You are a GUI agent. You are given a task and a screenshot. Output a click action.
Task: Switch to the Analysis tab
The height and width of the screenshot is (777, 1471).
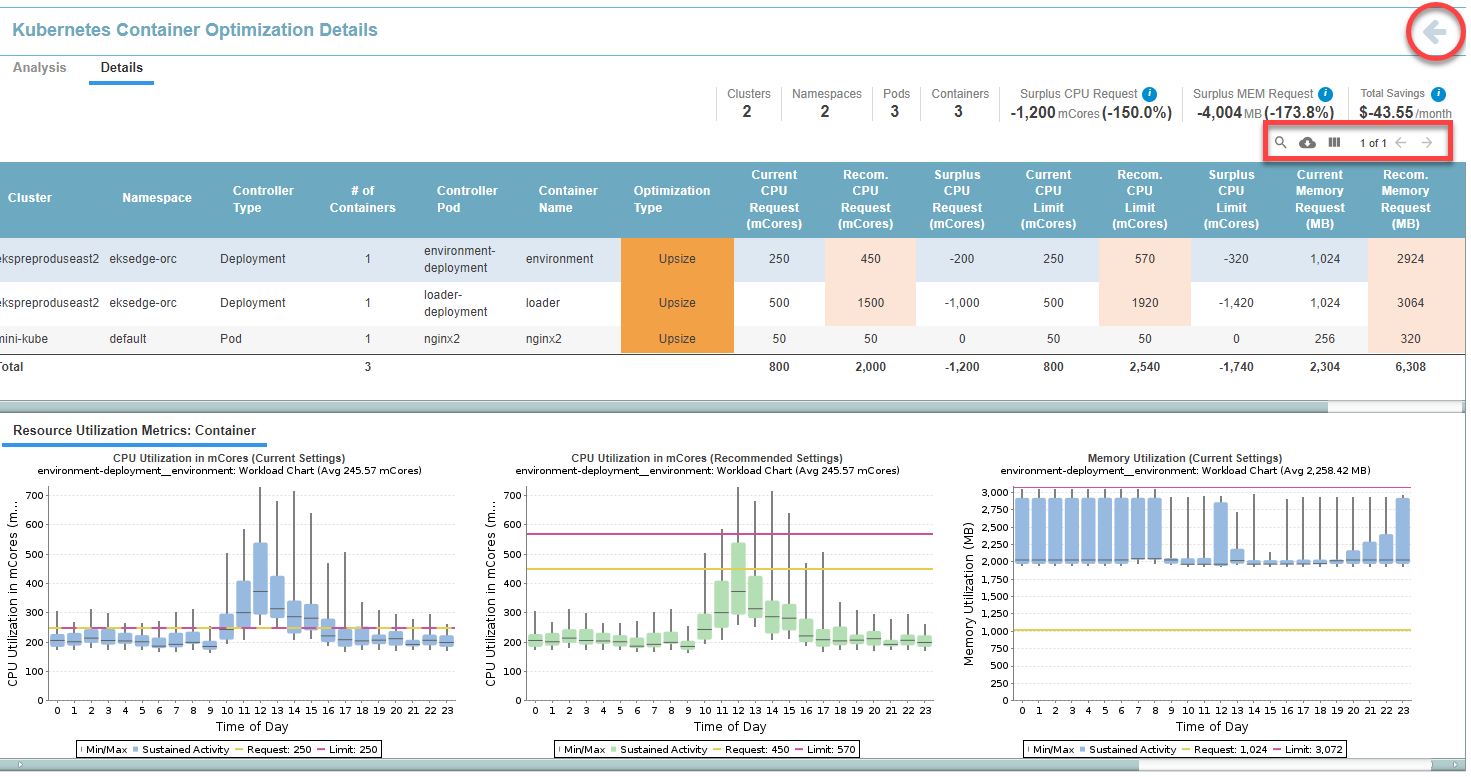pyautogui.click(x=40, y=68)
